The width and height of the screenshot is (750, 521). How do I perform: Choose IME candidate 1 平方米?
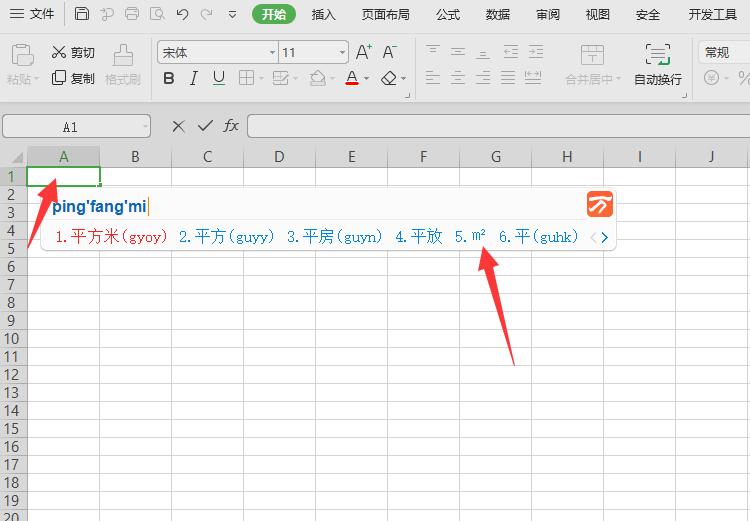pos(111,236)
